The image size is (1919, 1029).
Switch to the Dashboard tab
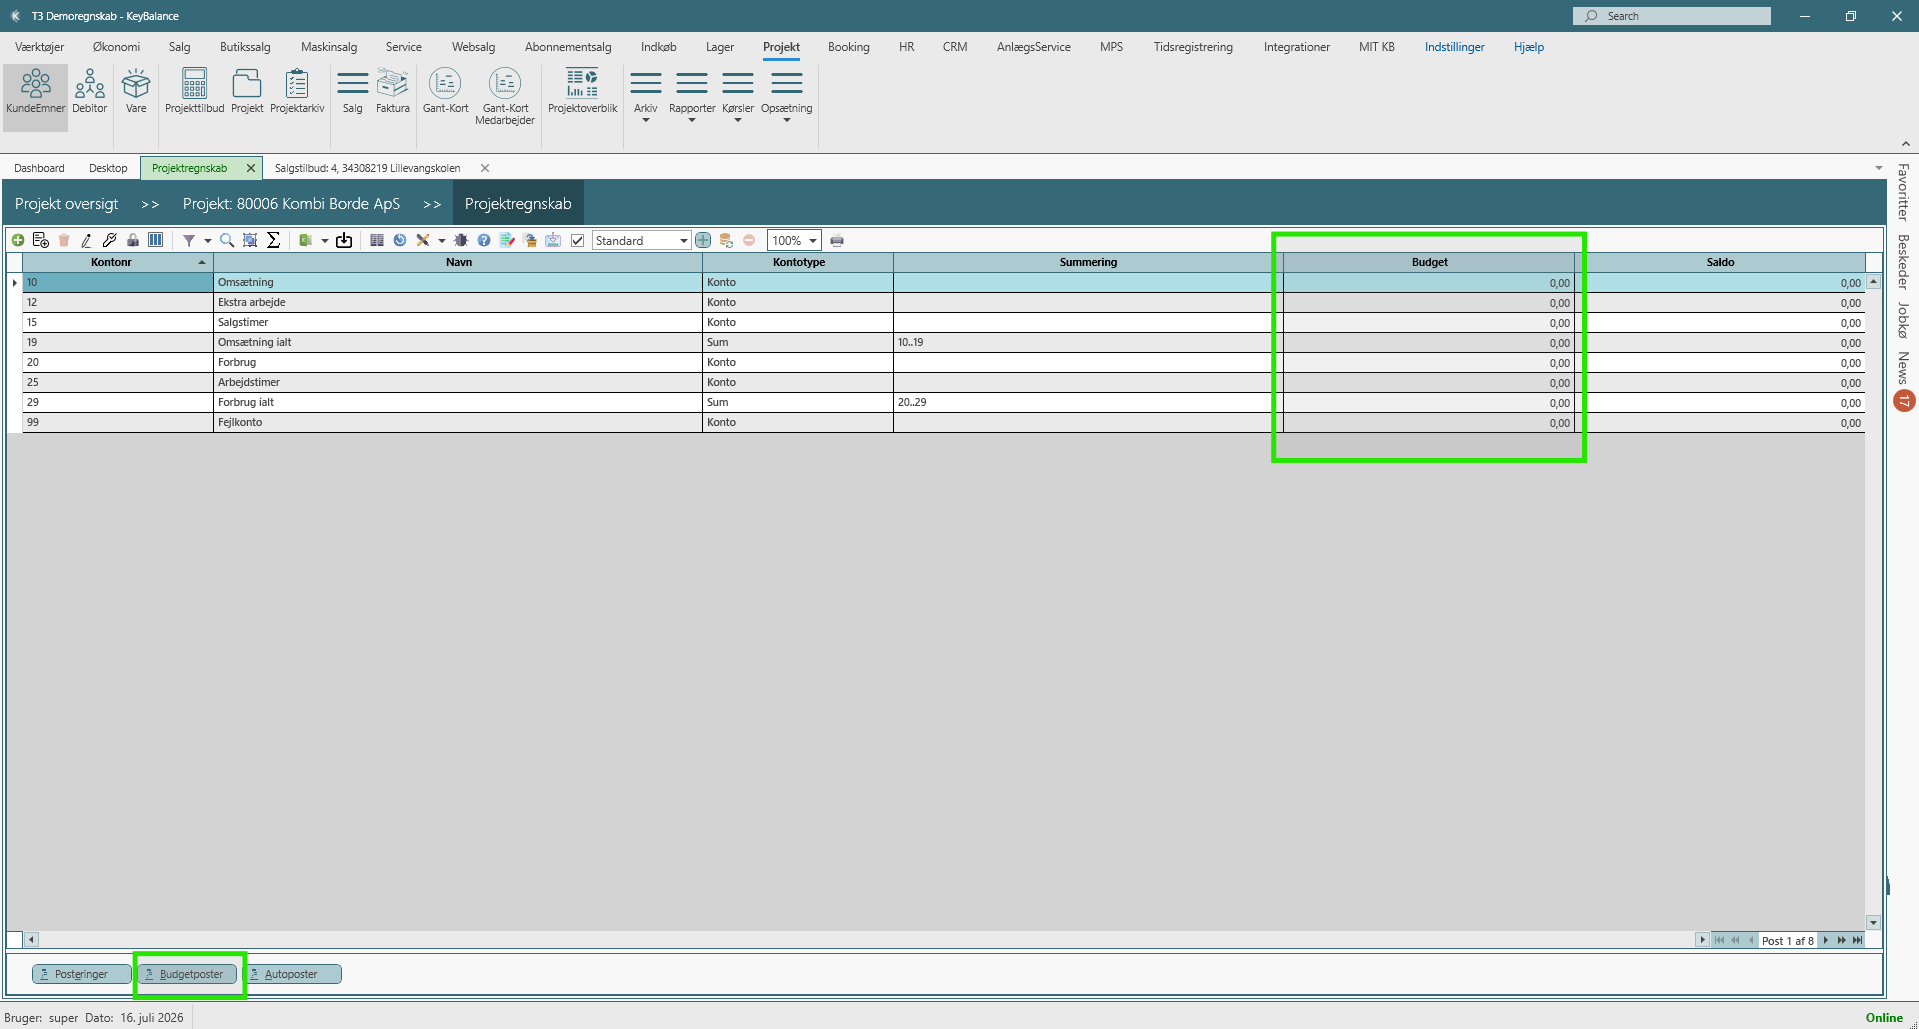click(x=39, y=168)
